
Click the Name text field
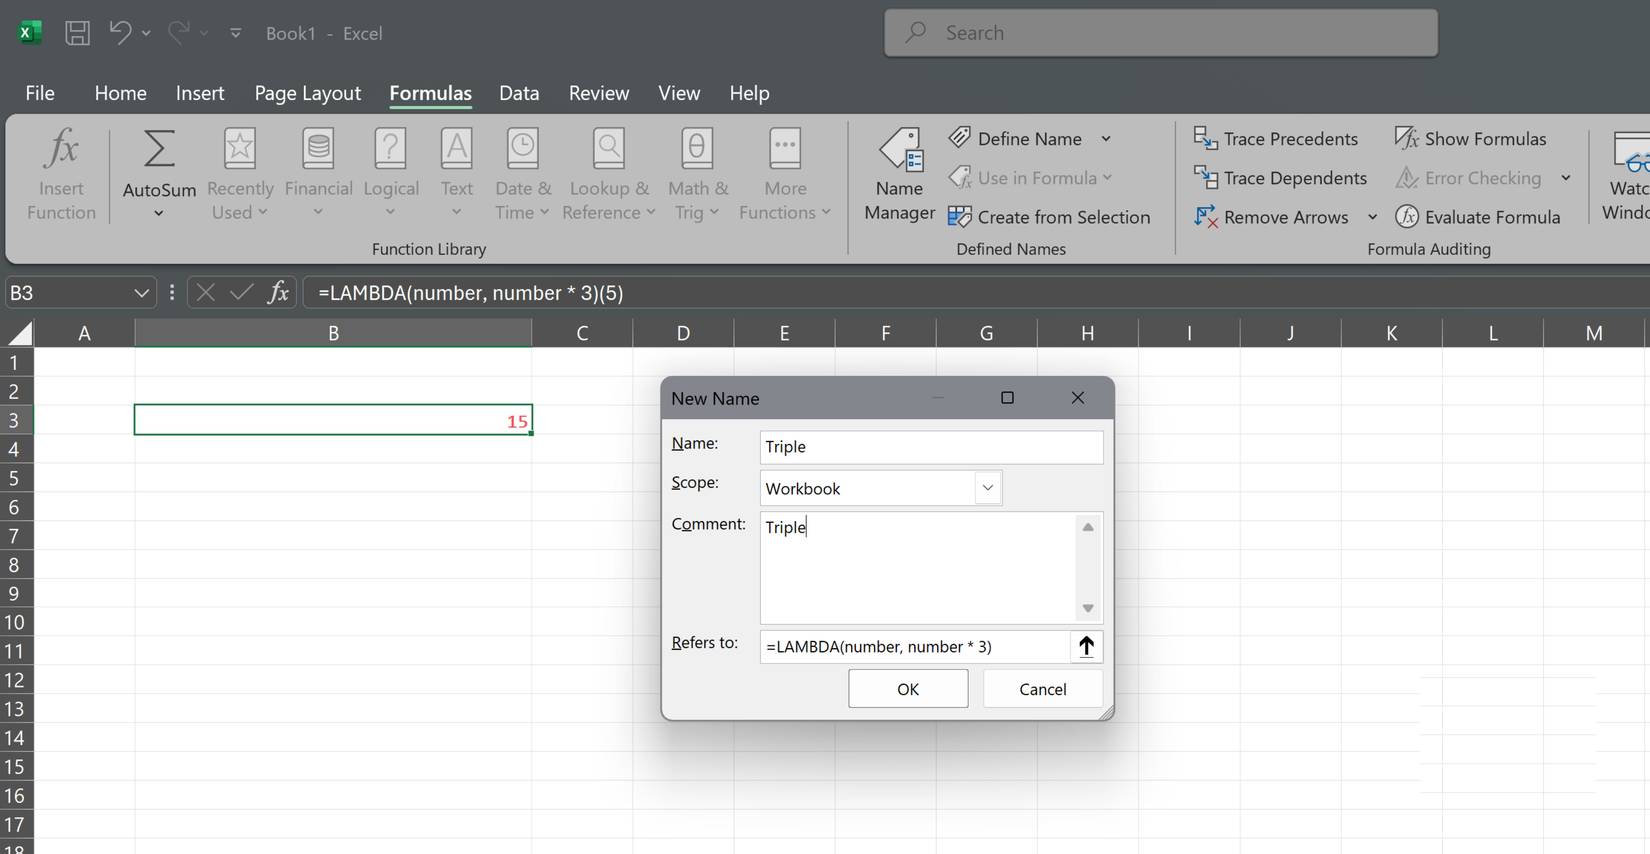pos(931,447)
